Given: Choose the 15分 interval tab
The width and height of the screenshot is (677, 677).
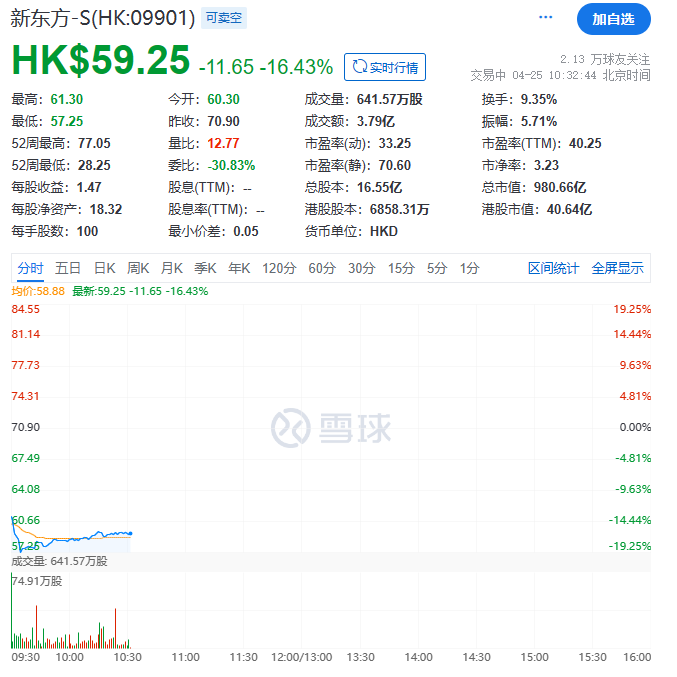Looking at the screenshot, I should (401, 268).
